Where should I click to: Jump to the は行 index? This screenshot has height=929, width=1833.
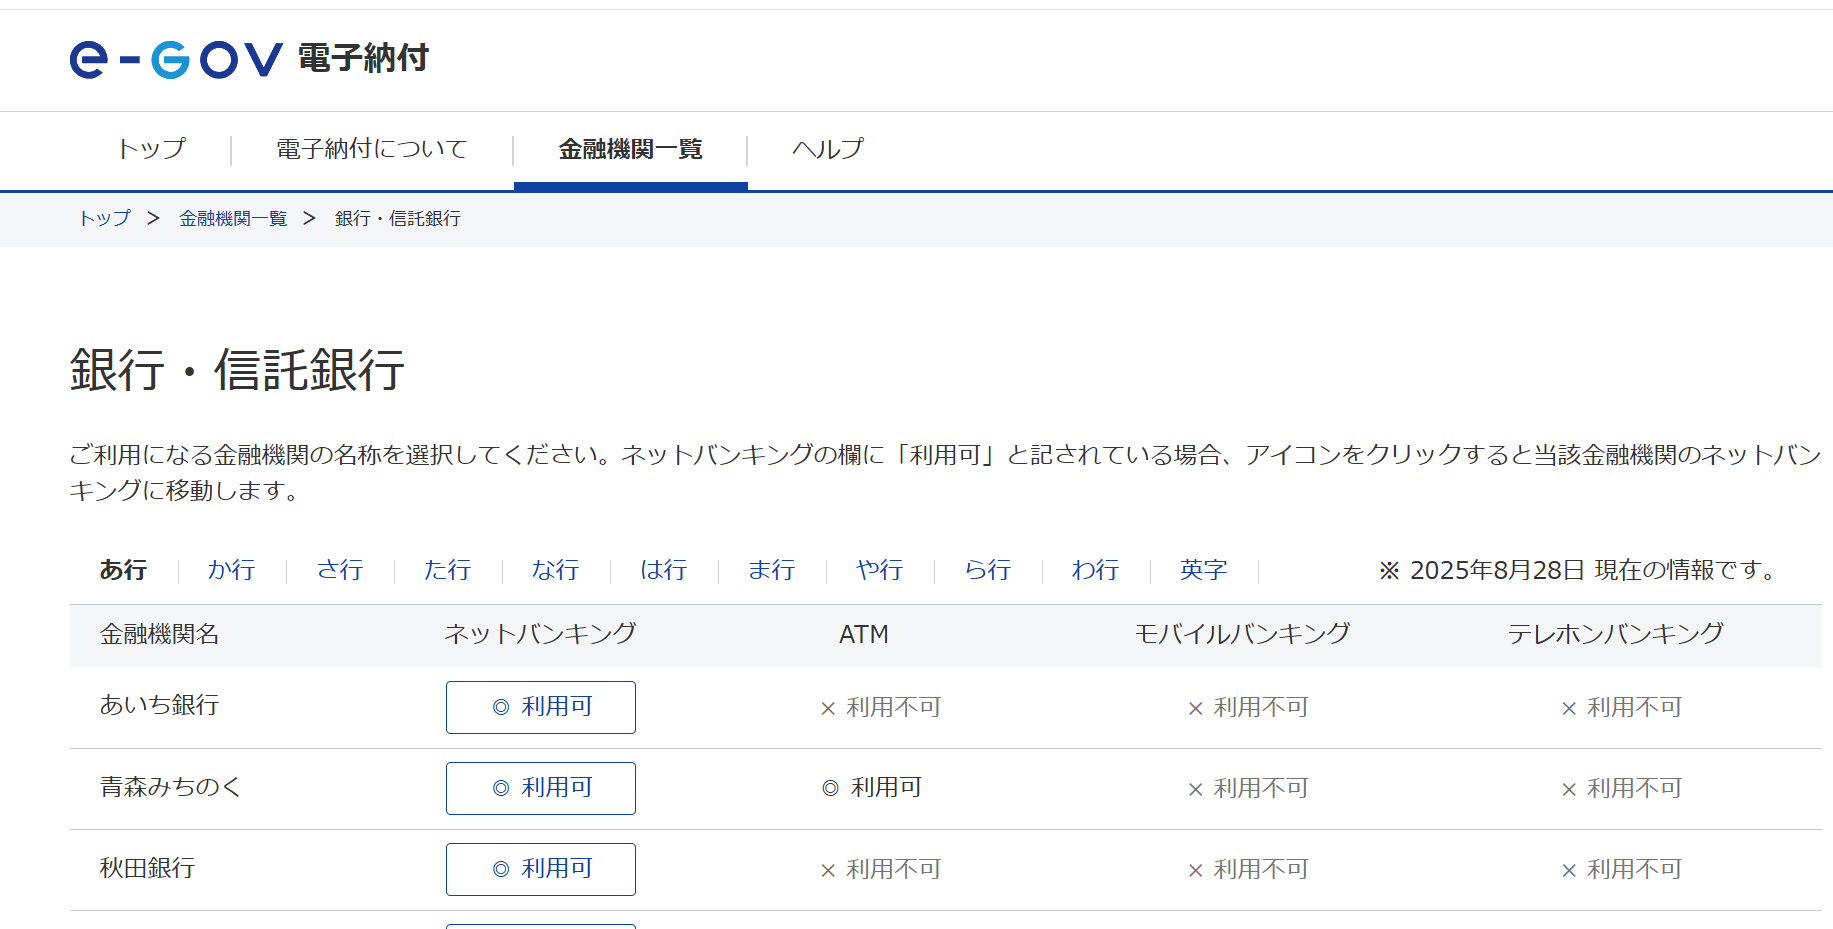(663, 570)
